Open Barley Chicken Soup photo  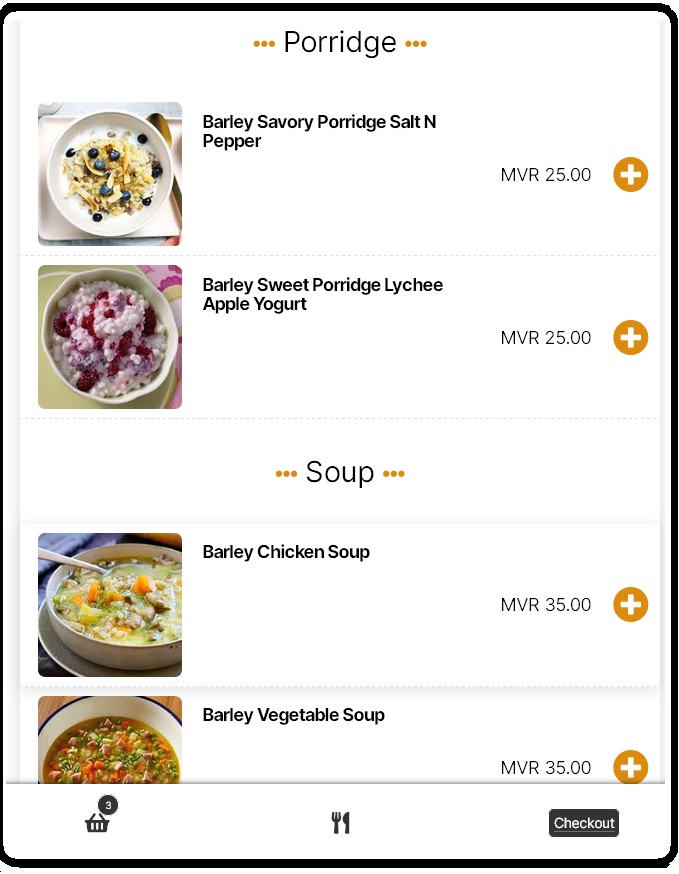(x=110, y=605)
